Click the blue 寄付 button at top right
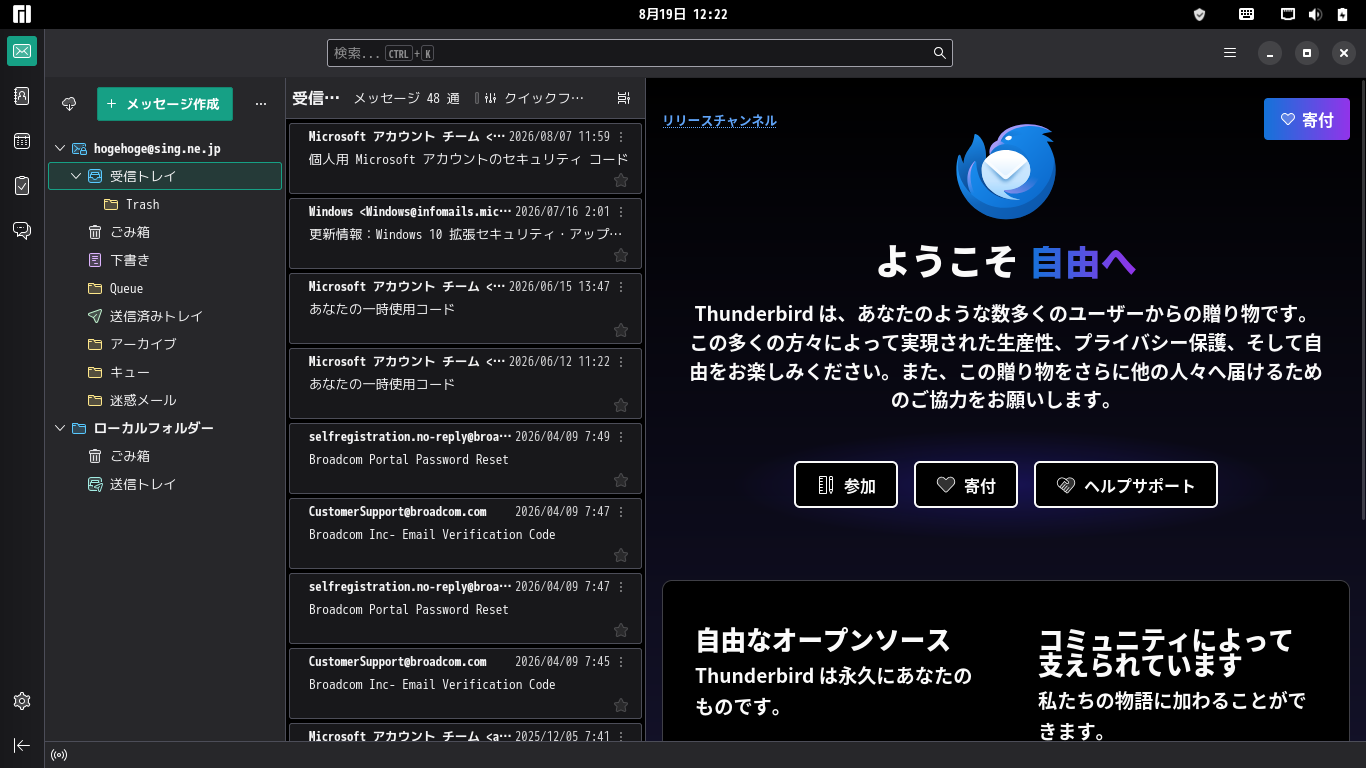 1307,119
